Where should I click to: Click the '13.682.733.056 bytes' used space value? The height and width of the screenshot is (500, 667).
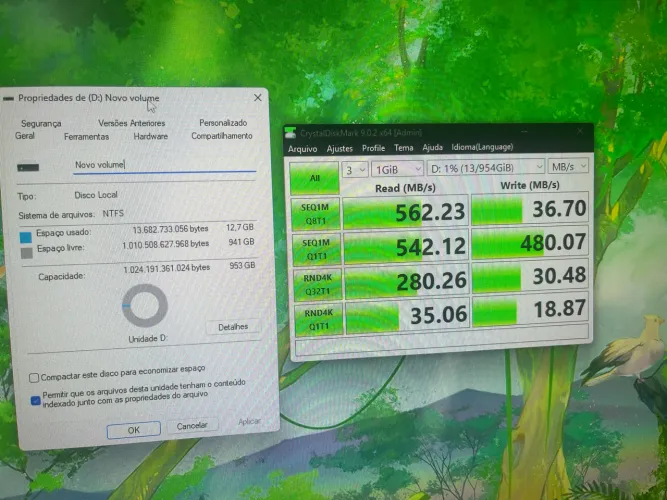point(171,229)
